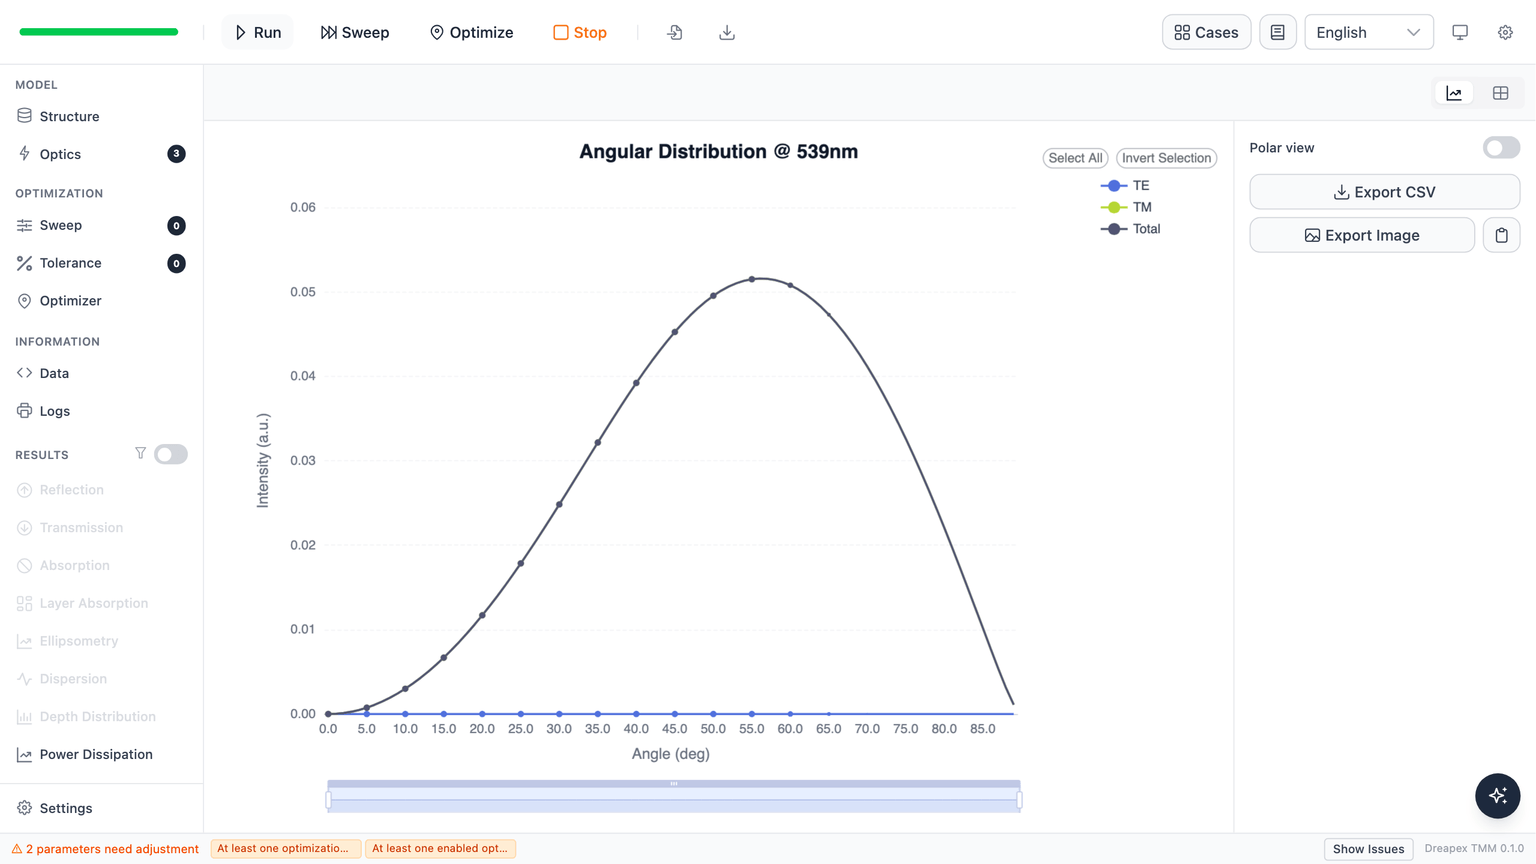Switch to table grid view icon

click(1500, 93)
